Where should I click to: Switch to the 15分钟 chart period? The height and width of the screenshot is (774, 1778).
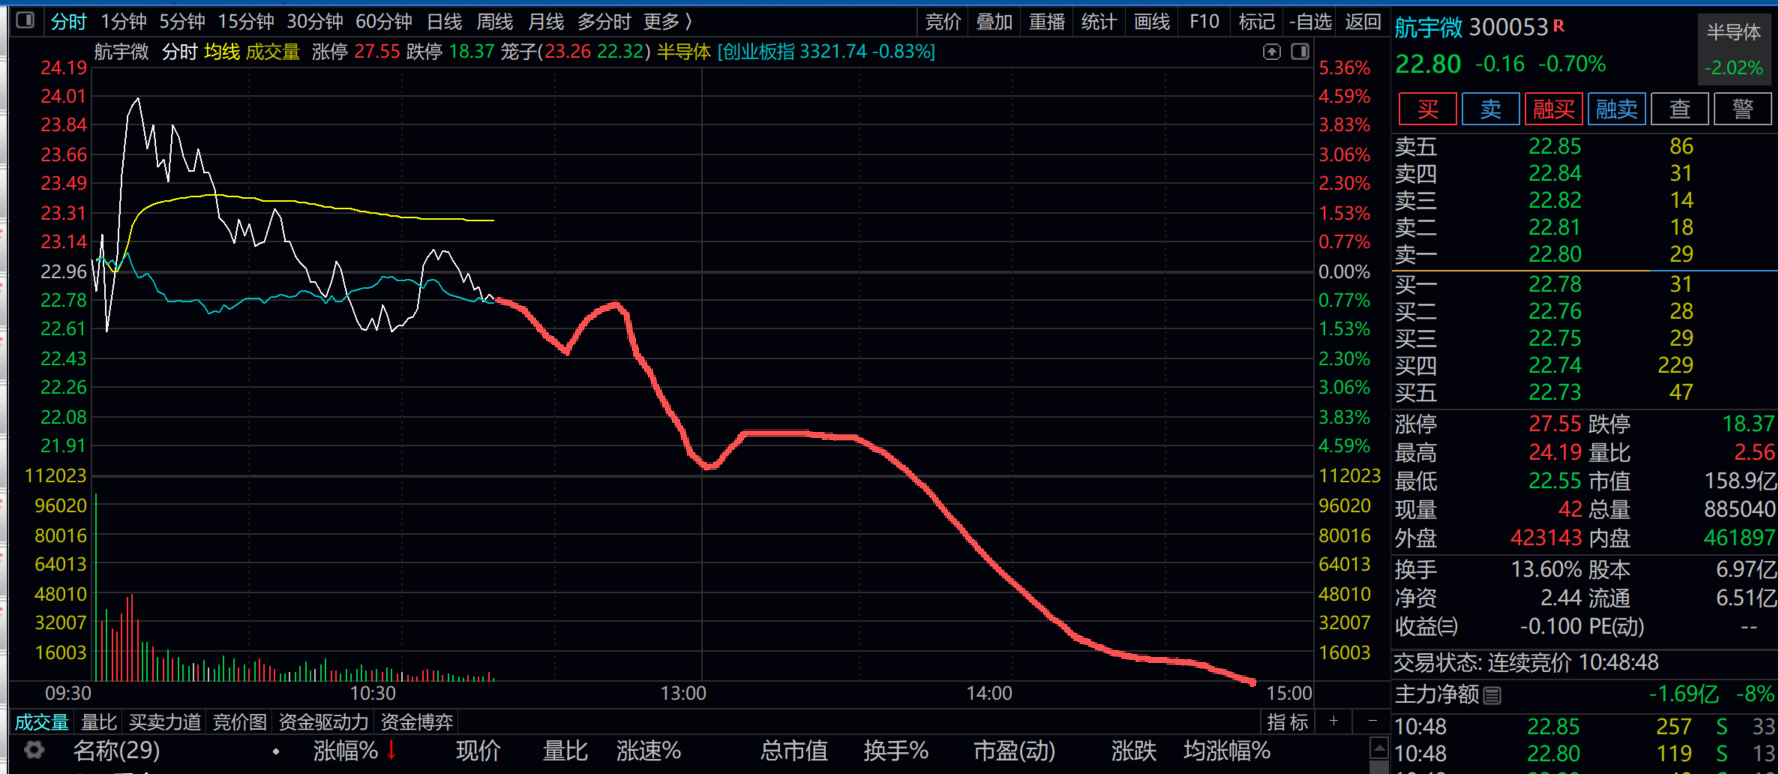tap(246, 21)
